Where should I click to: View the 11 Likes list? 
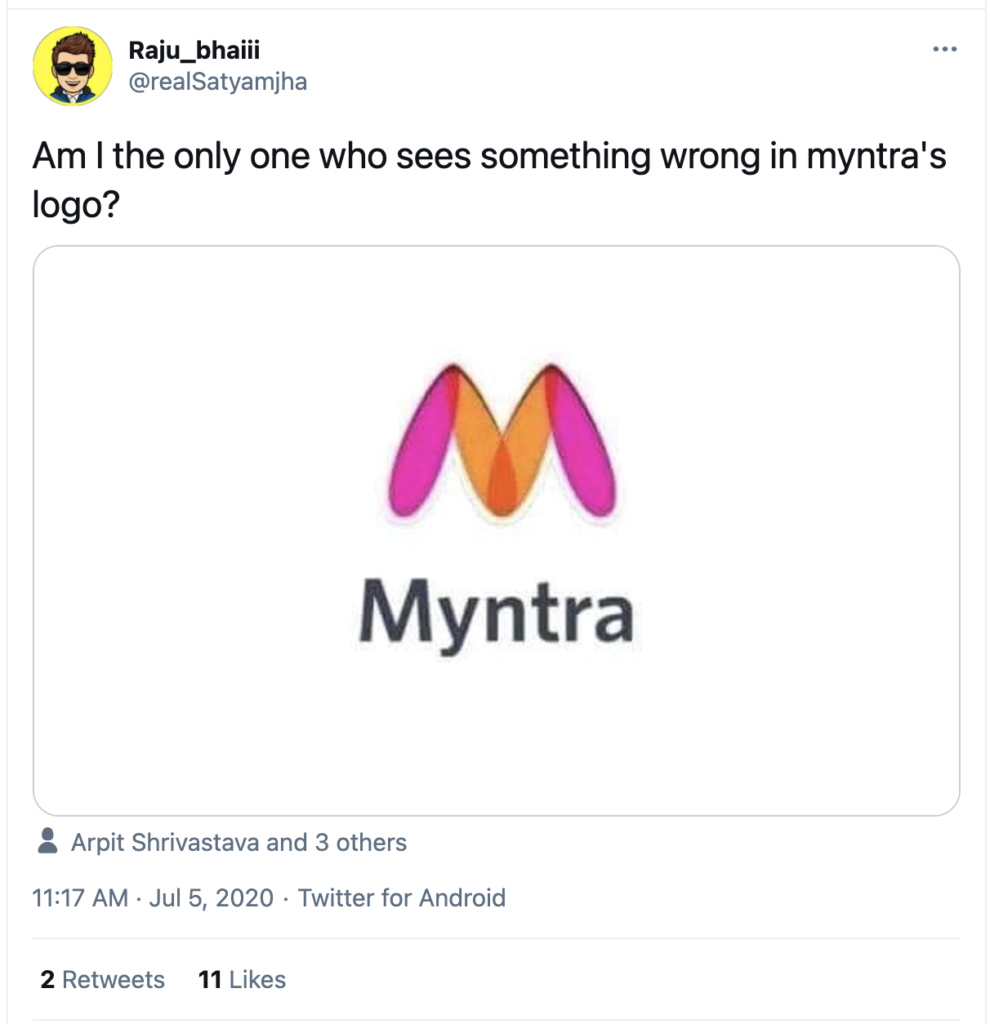[x=242, y=980]
